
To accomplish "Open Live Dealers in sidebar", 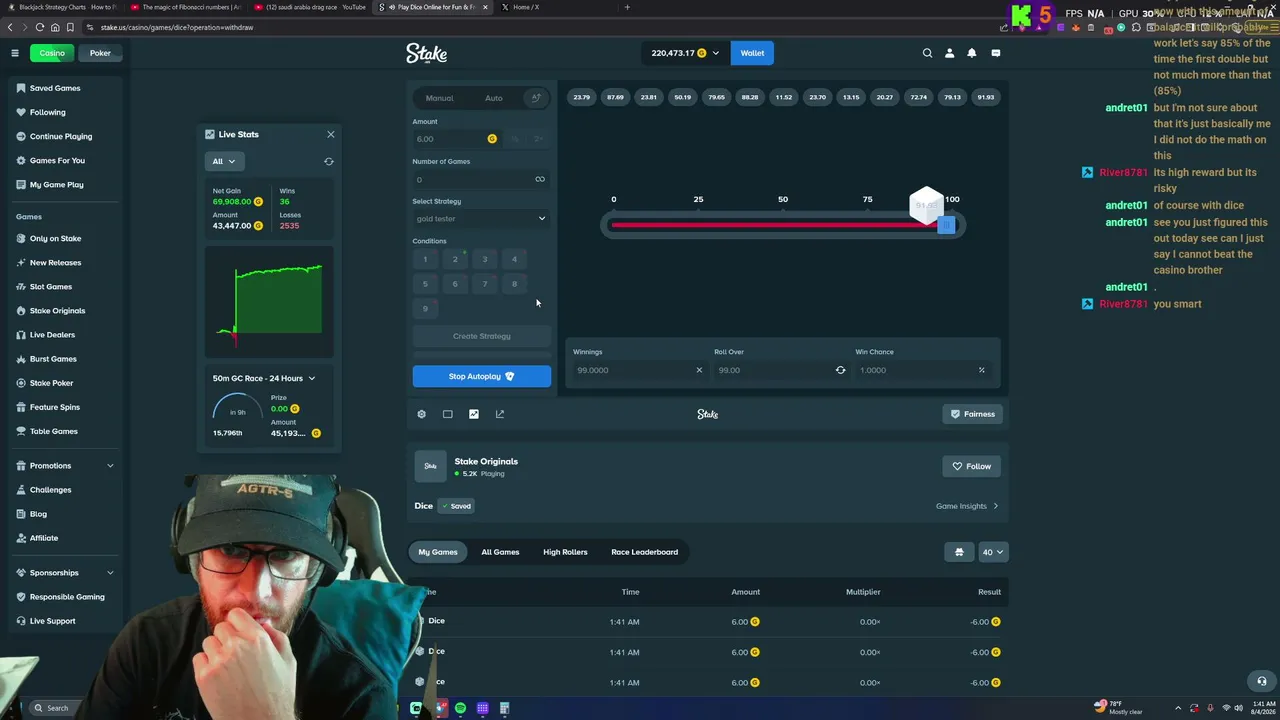I will [52, 334].
